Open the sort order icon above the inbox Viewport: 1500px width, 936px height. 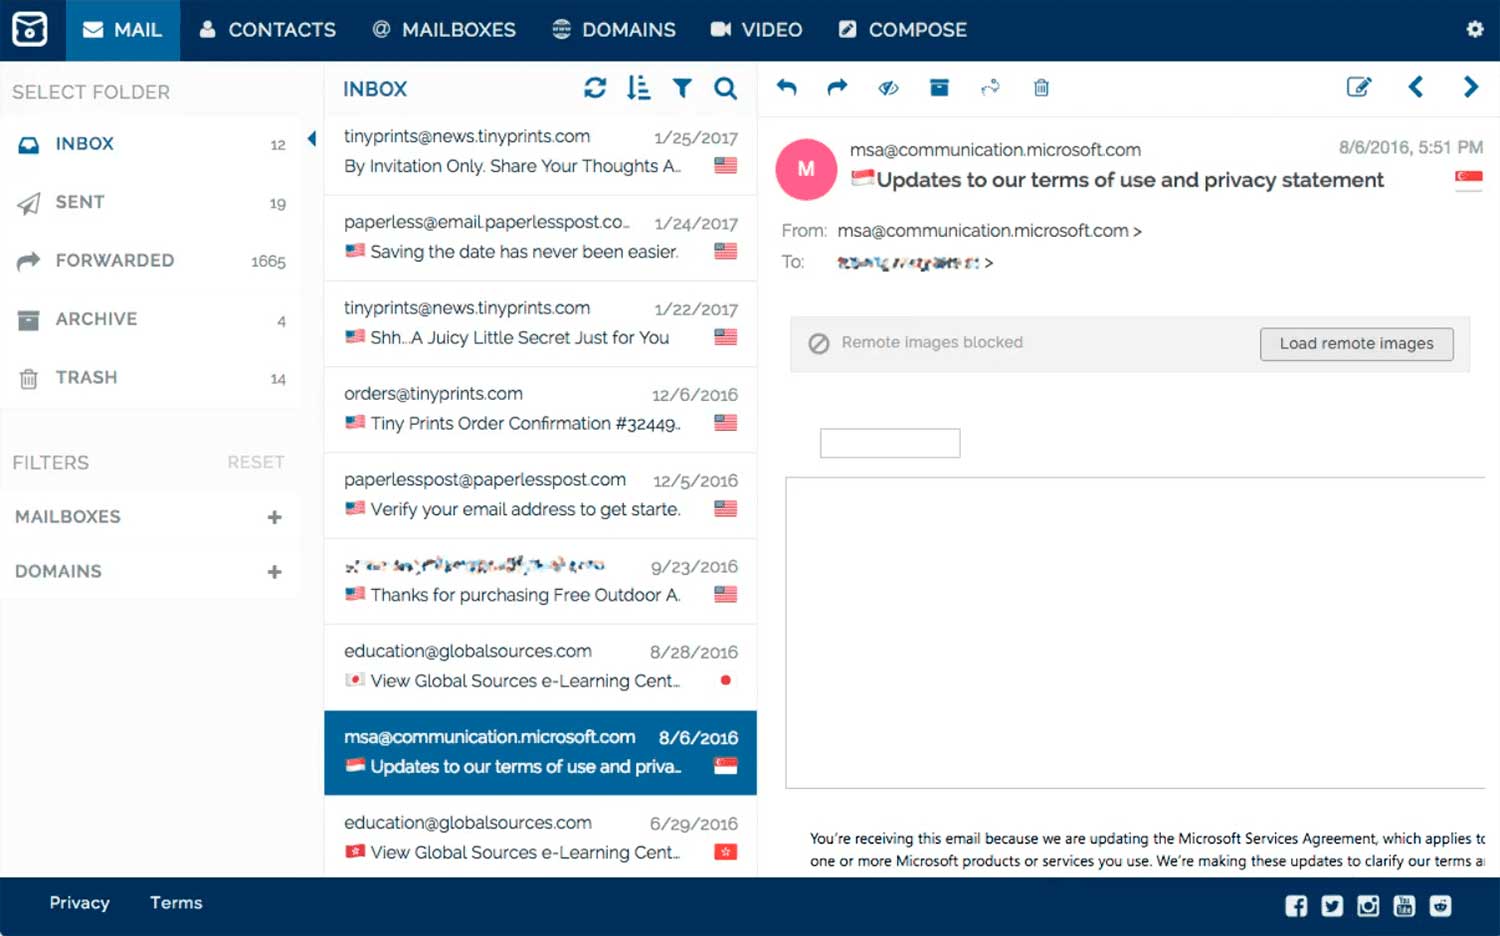pyautogui.click(x=638, y=88)
